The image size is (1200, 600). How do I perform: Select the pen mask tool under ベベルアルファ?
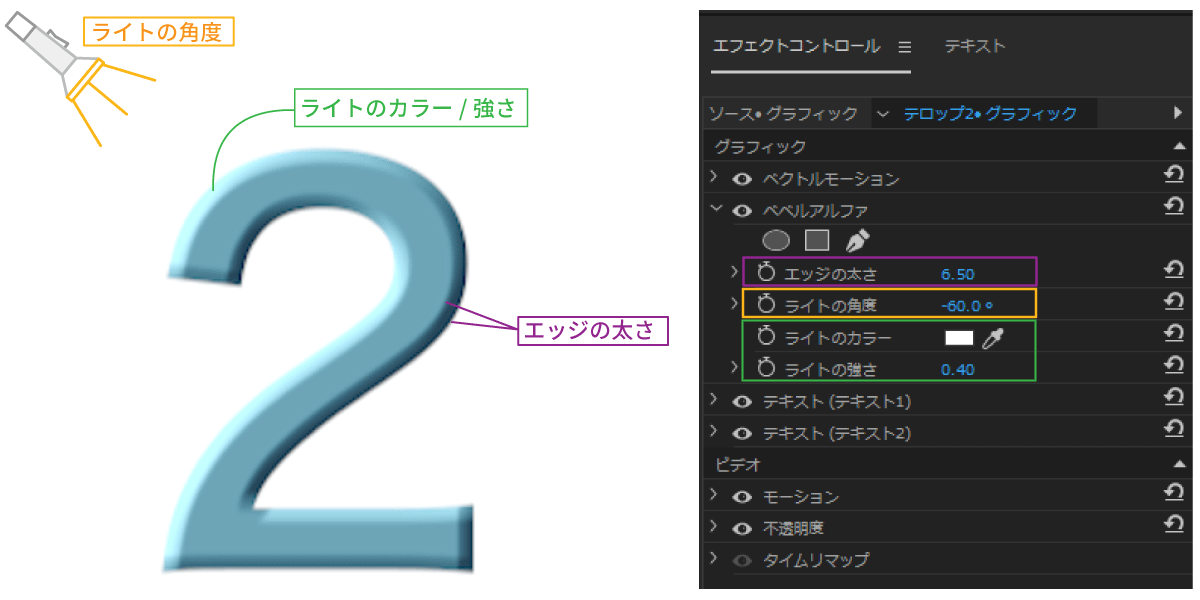858,241
